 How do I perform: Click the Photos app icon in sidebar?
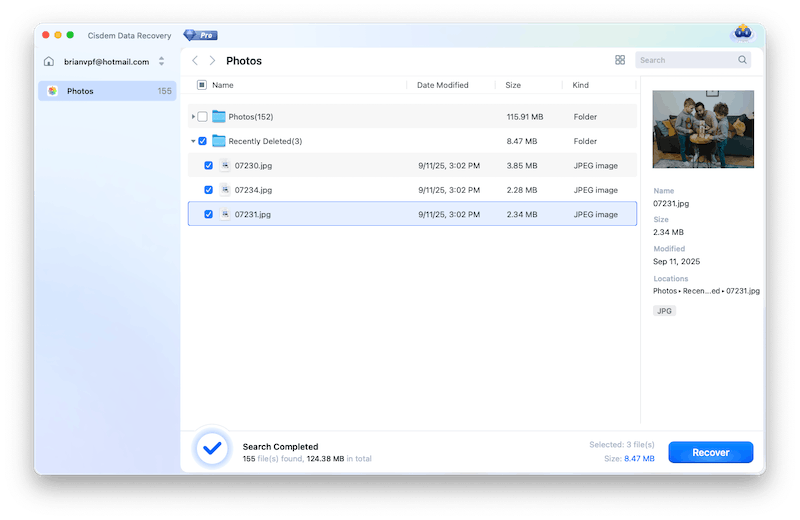point(53,91)
